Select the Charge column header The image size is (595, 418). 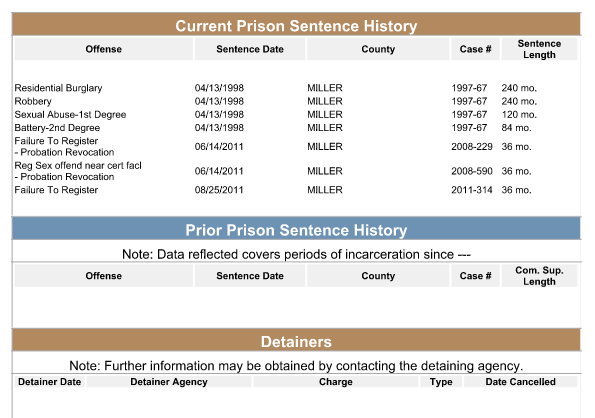pos(335,382)
